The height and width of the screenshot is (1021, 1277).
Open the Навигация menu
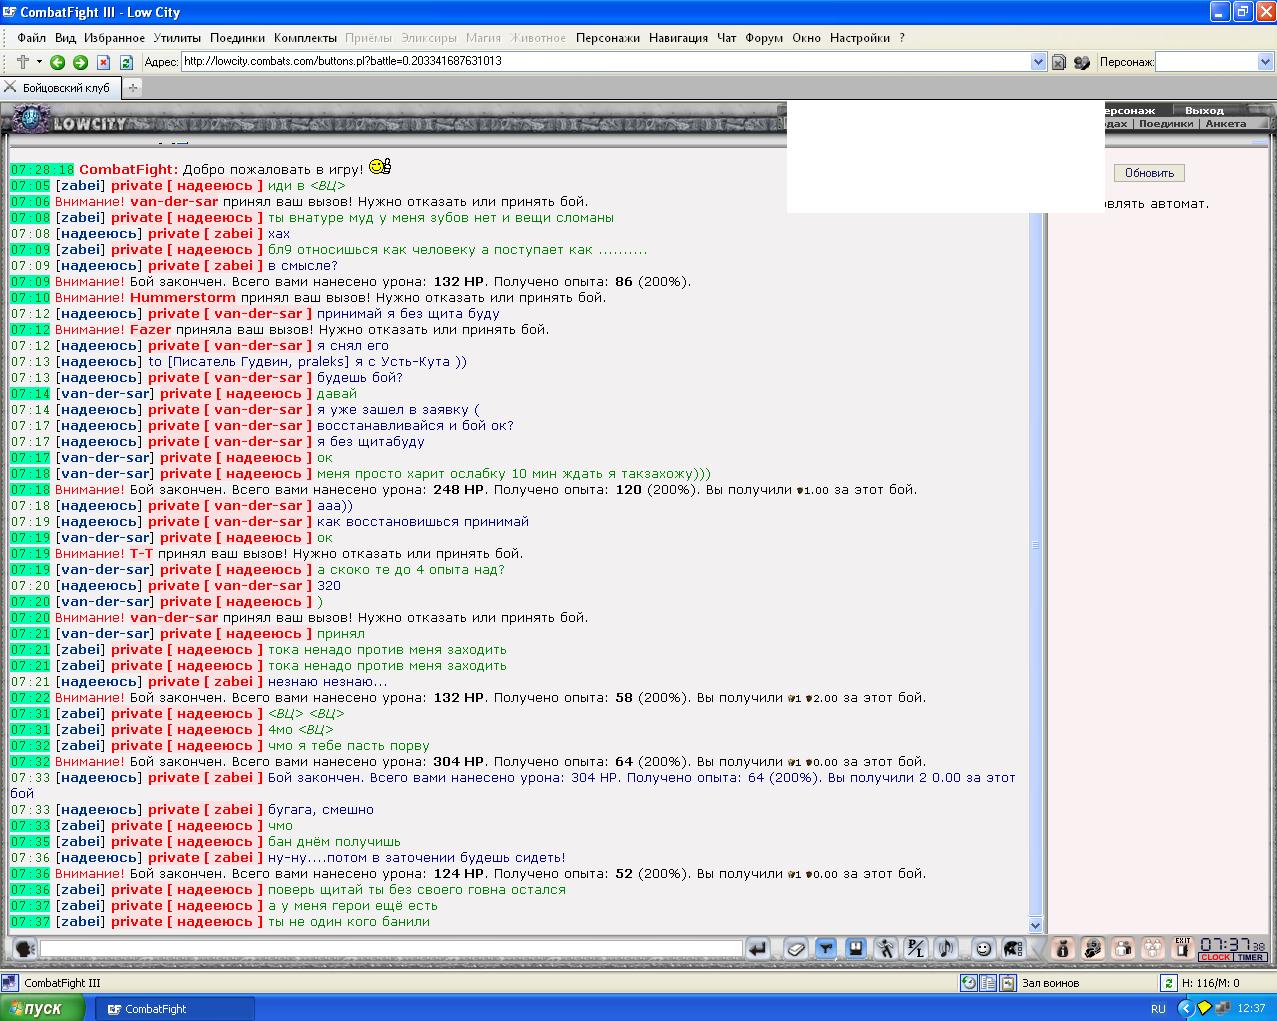pyautogui.click(x=678, y=38)
